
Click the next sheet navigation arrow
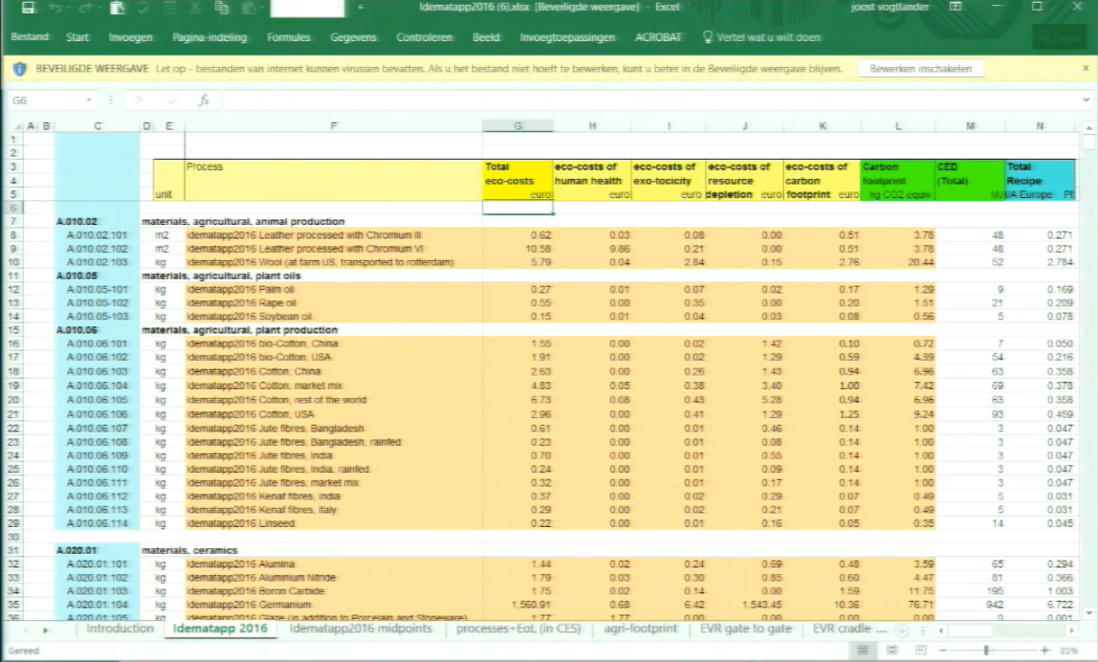pyautogui.click(x=46, y=630)
